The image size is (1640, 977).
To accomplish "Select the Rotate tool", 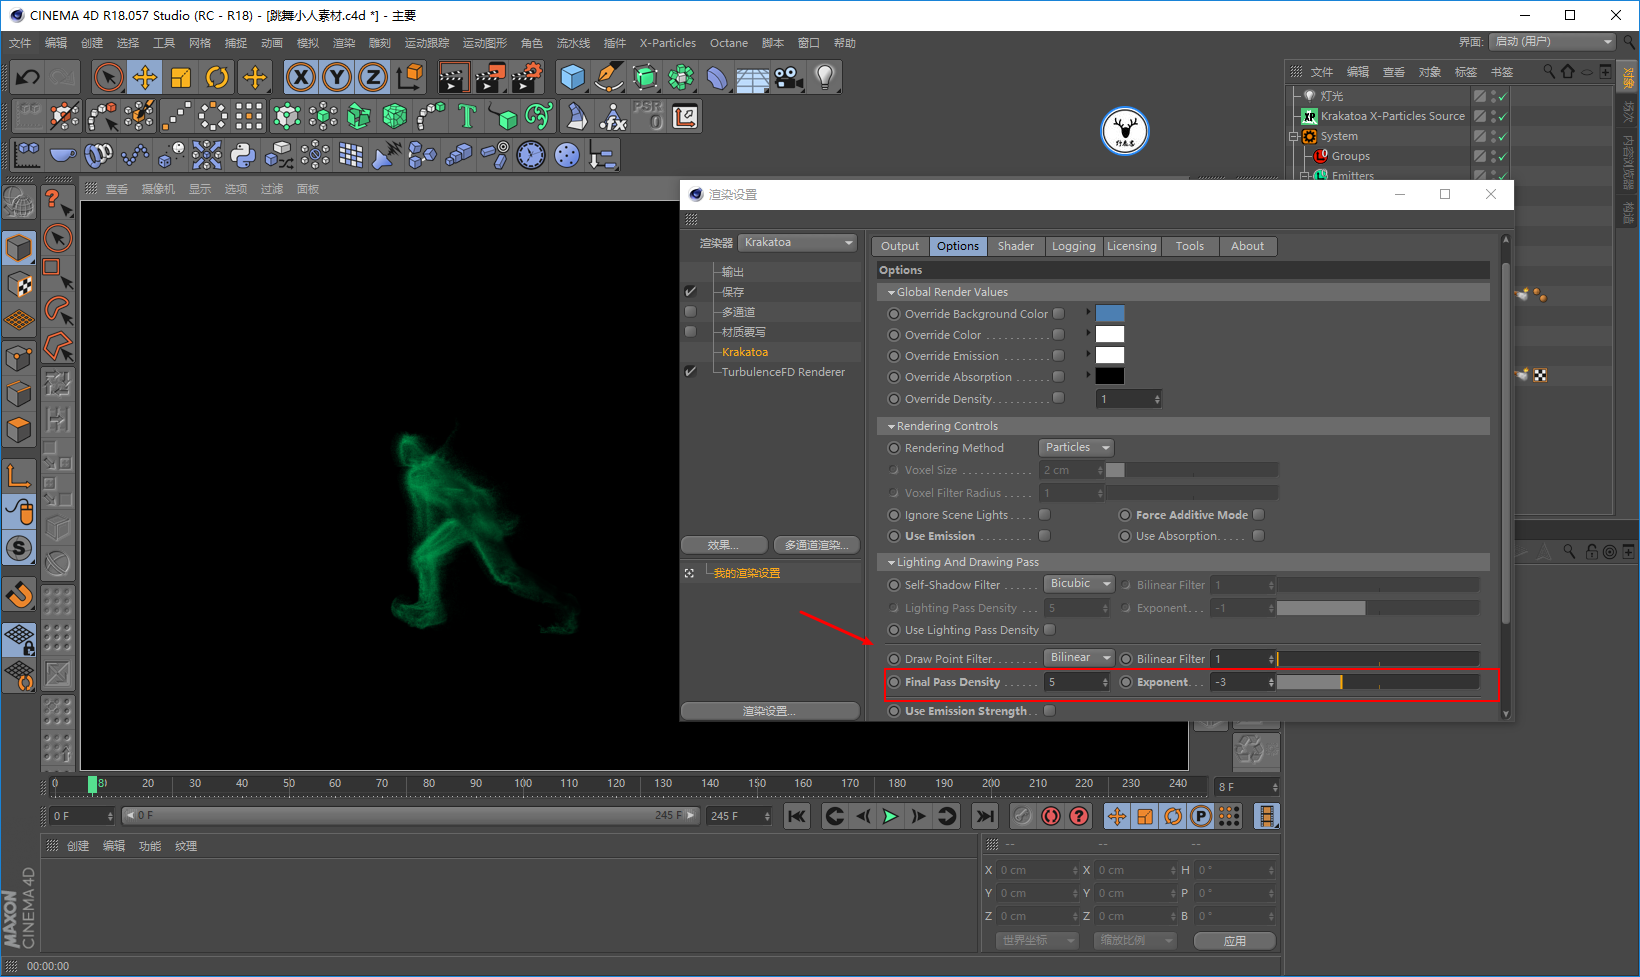I will click(x=217, y=77).
